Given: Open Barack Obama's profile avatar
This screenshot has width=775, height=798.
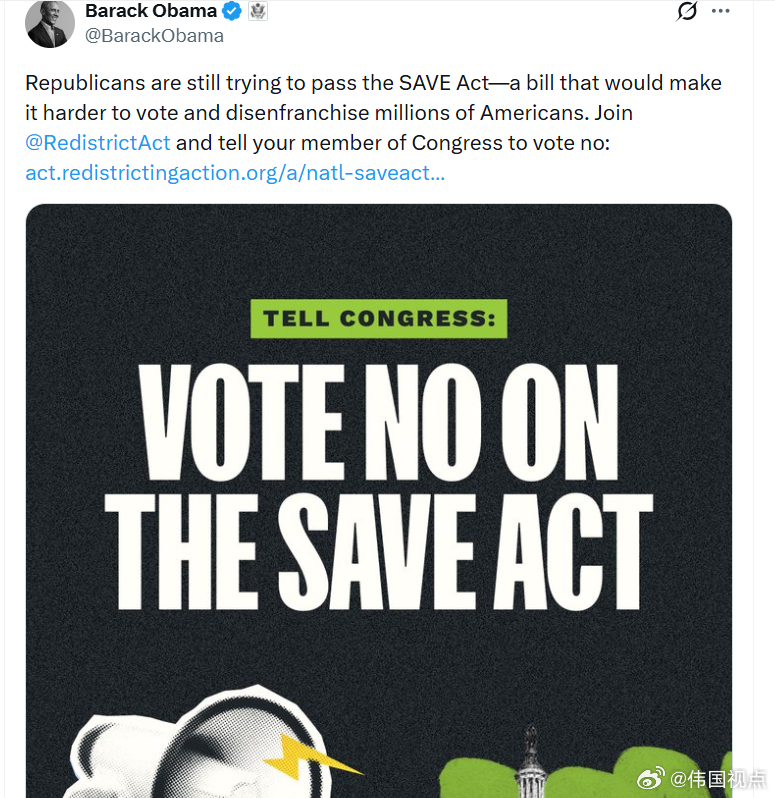Looking at the screenshot, I should point(50,24).
